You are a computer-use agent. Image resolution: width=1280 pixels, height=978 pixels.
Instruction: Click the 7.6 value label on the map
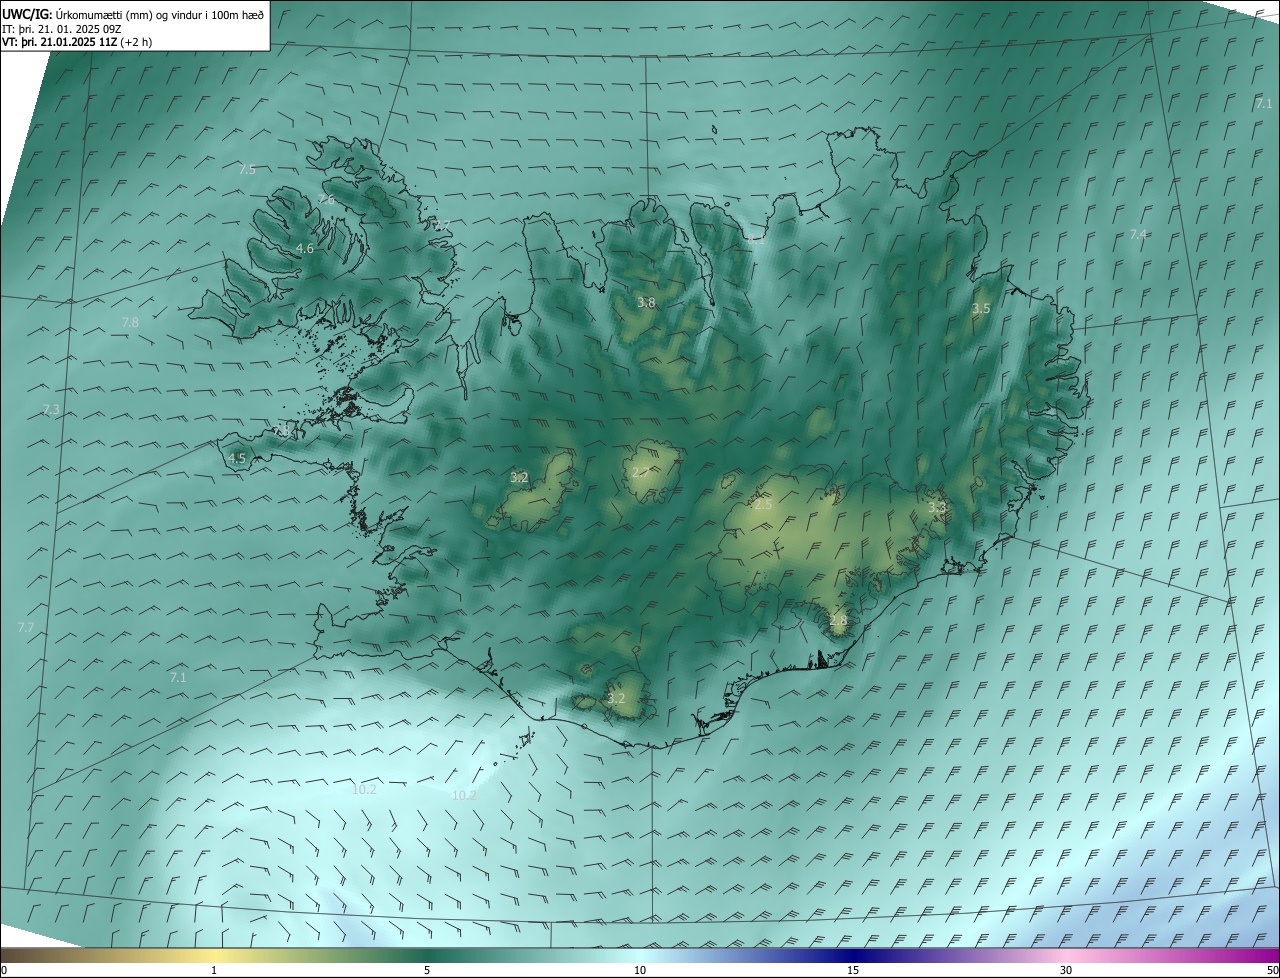click(x=327, y=200)
